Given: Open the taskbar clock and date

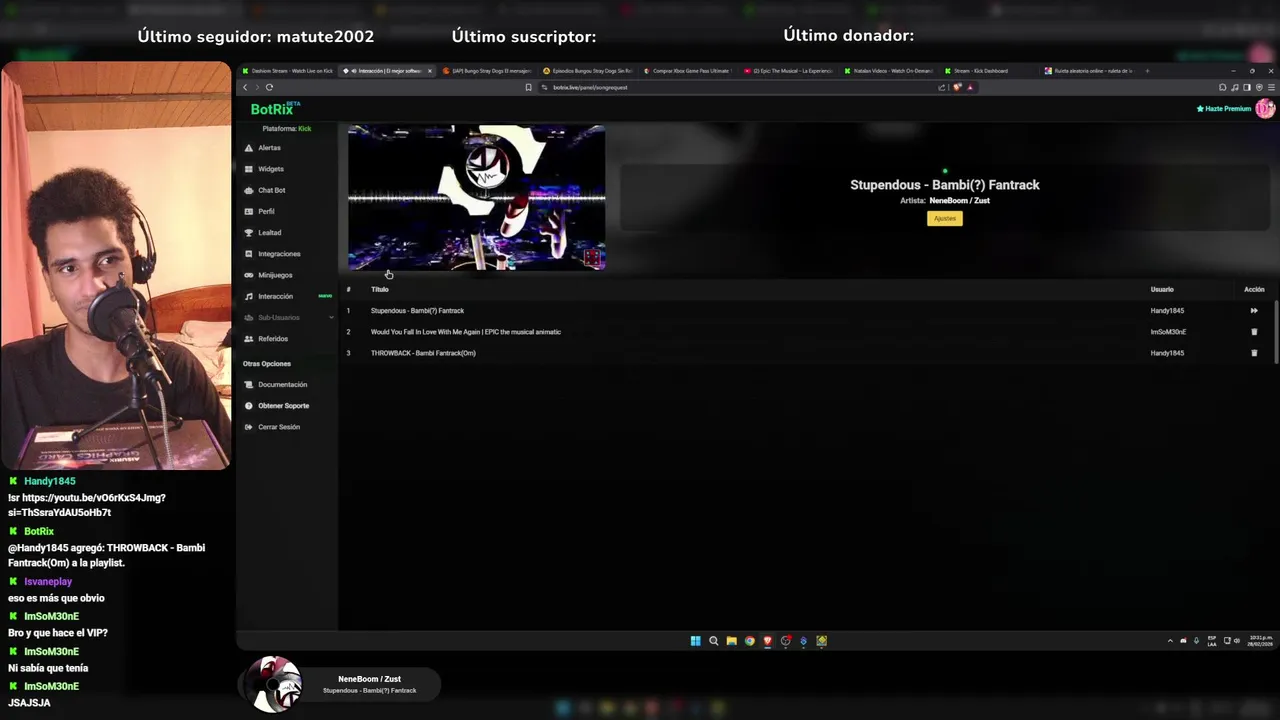Looking at the screenshot, I should click(1260, 641).
